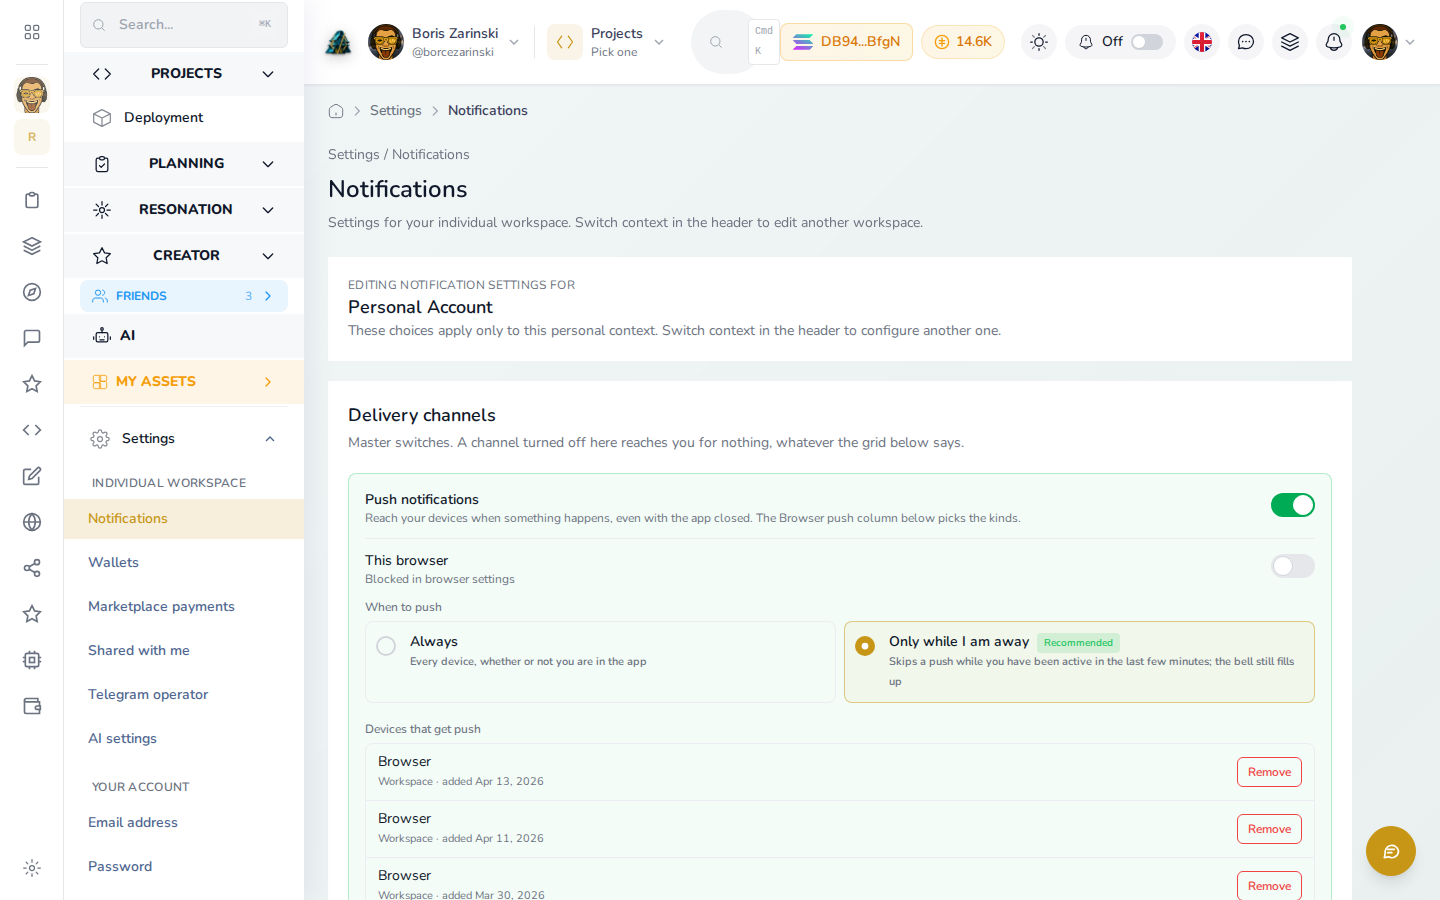1440x900 pixels.
Task: Click the edit pencil icon in left rail
Action: click(x=32, y=476)
